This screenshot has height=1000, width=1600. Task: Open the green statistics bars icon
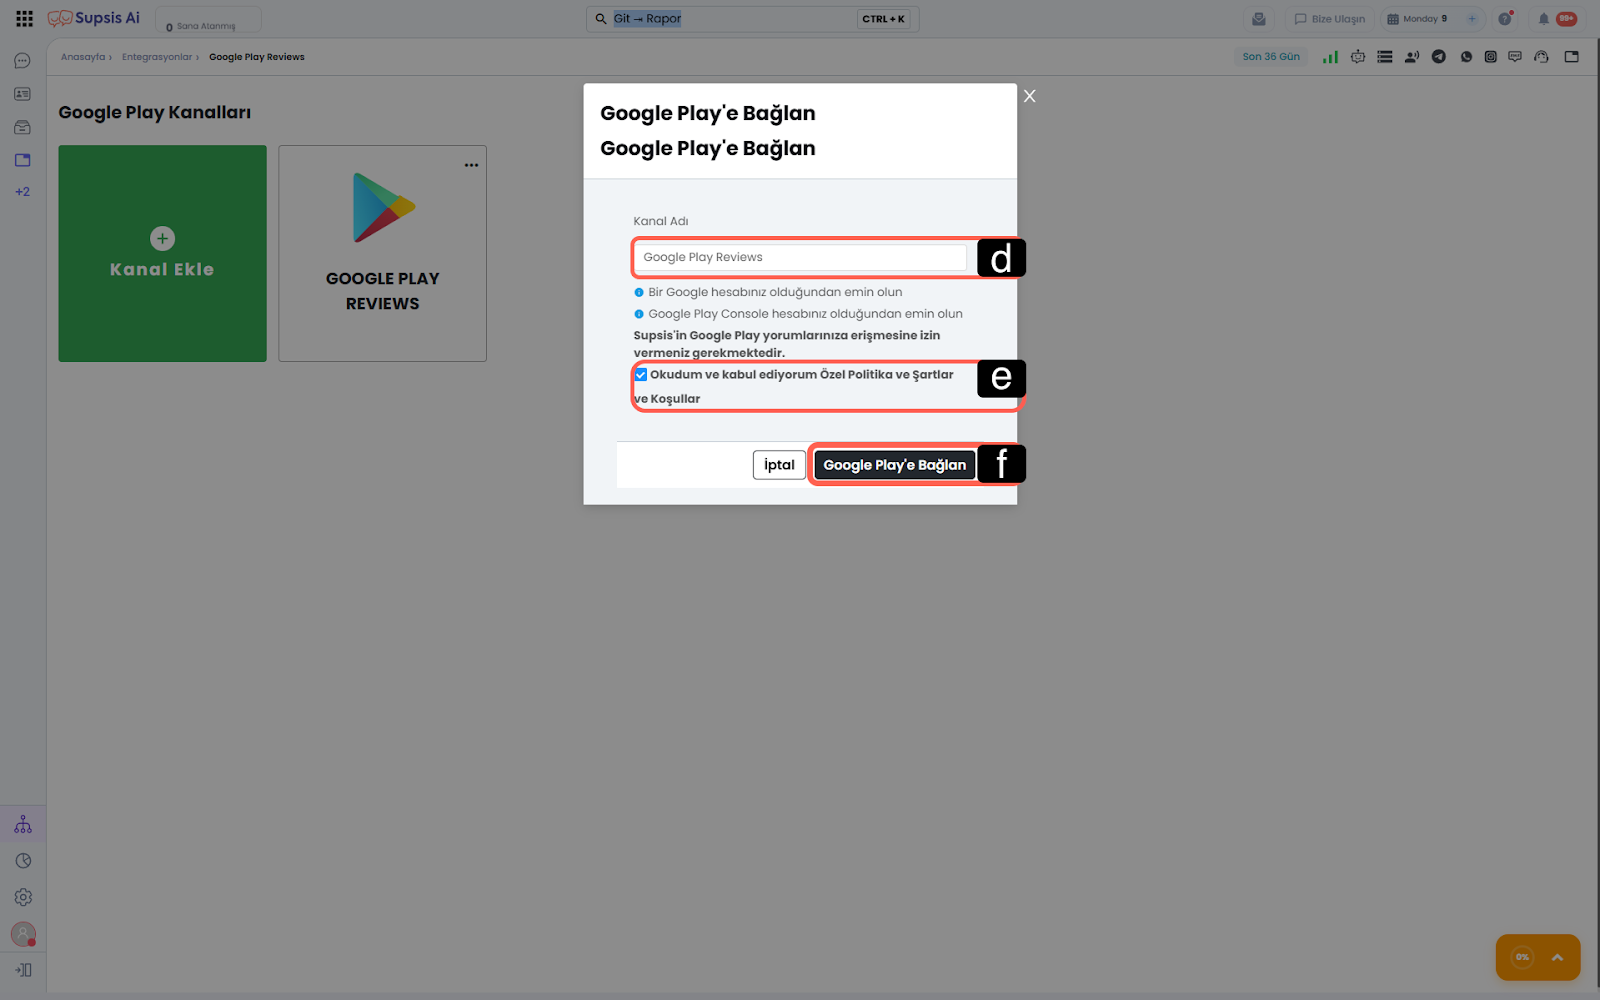click(1330, 57)
